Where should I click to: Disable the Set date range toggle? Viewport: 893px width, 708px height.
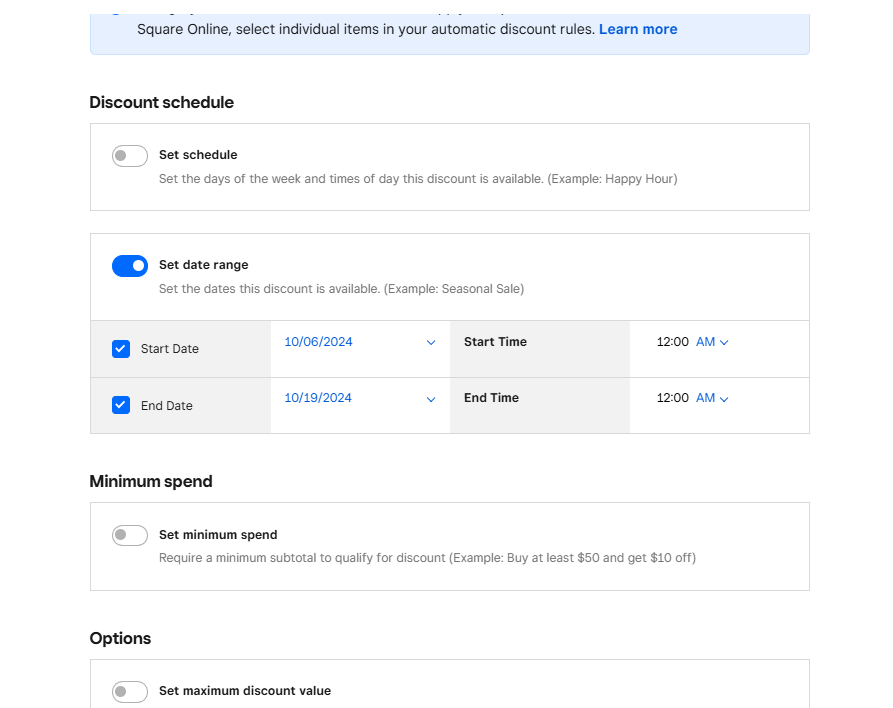point(130,265)
